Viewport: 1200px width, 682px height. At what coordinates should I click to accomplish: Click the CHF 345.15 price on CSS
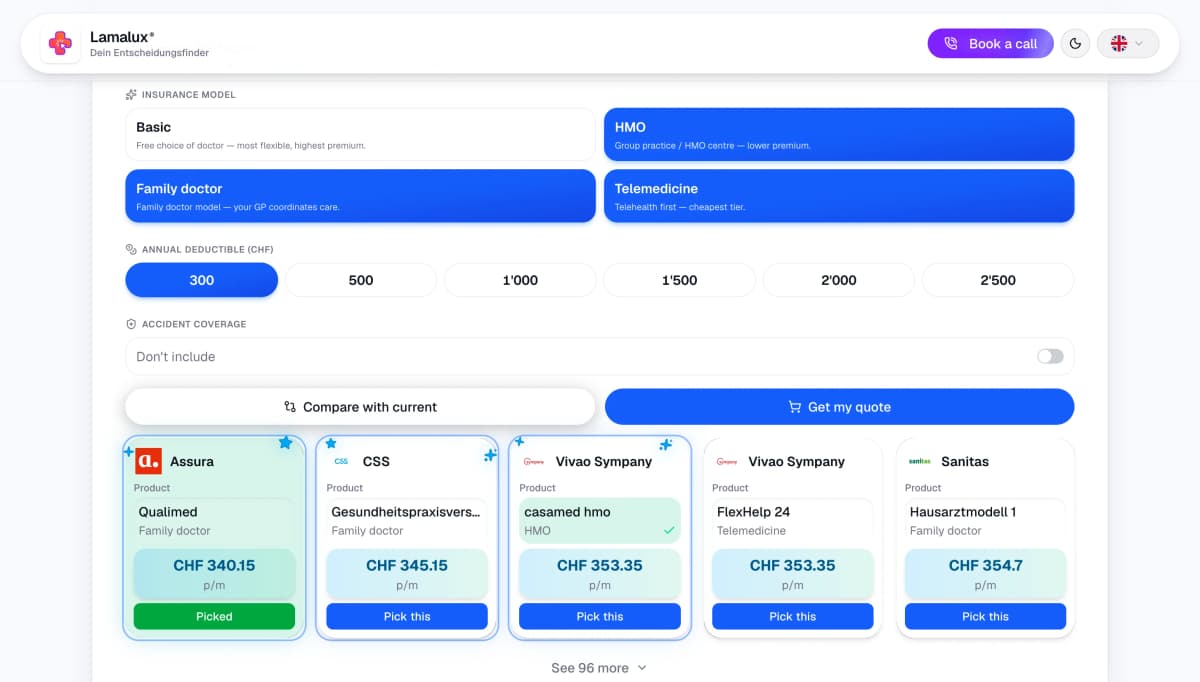pos(407,565)
